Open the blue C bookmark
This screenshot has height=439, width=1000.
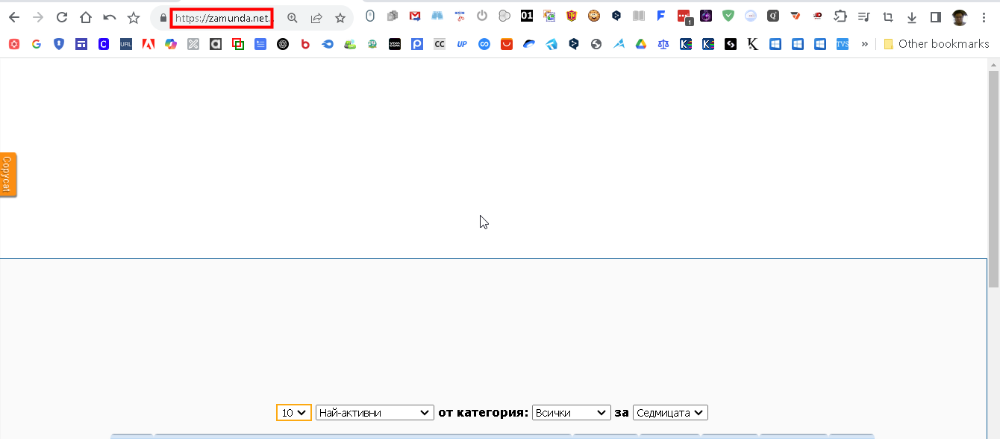pyautogui.click(x=103, y=44)
